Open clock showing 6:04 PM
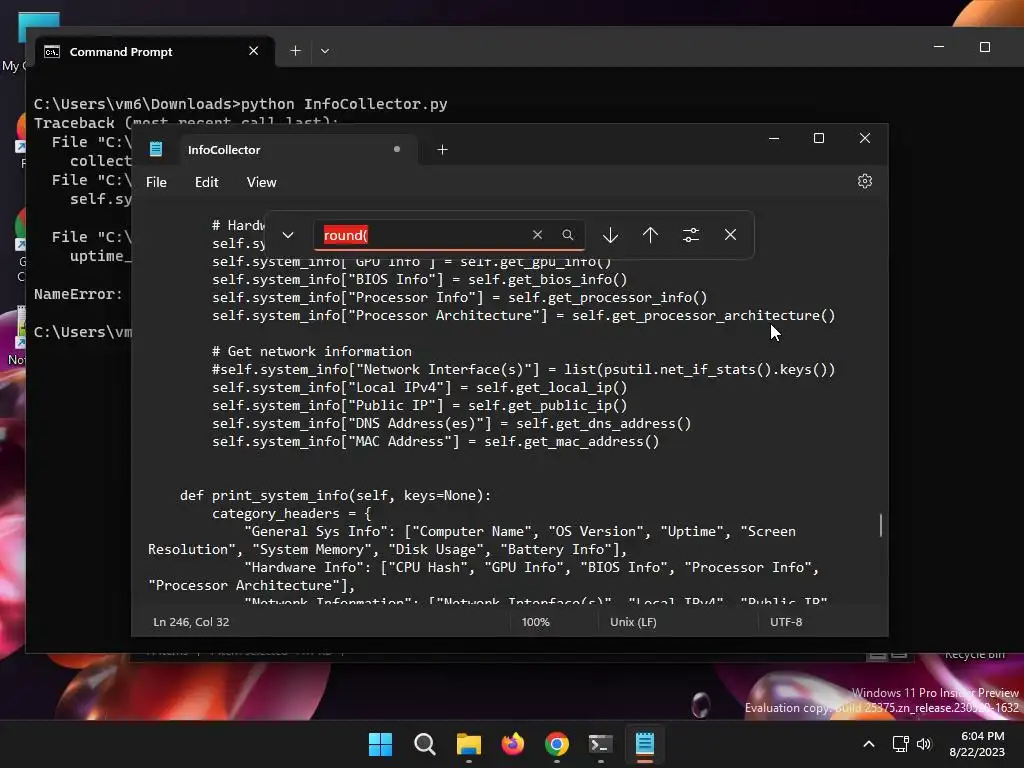The height and width of the screenshot is (768, 1024). click(978, 744)
